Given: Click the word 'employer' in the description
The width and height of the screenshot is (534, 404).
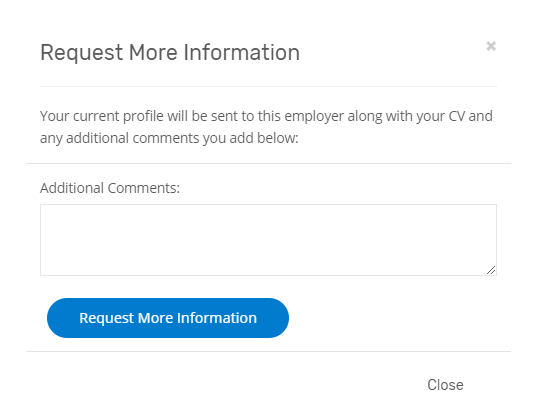Looking at the screenshot, I should click(x=314, y=117).
